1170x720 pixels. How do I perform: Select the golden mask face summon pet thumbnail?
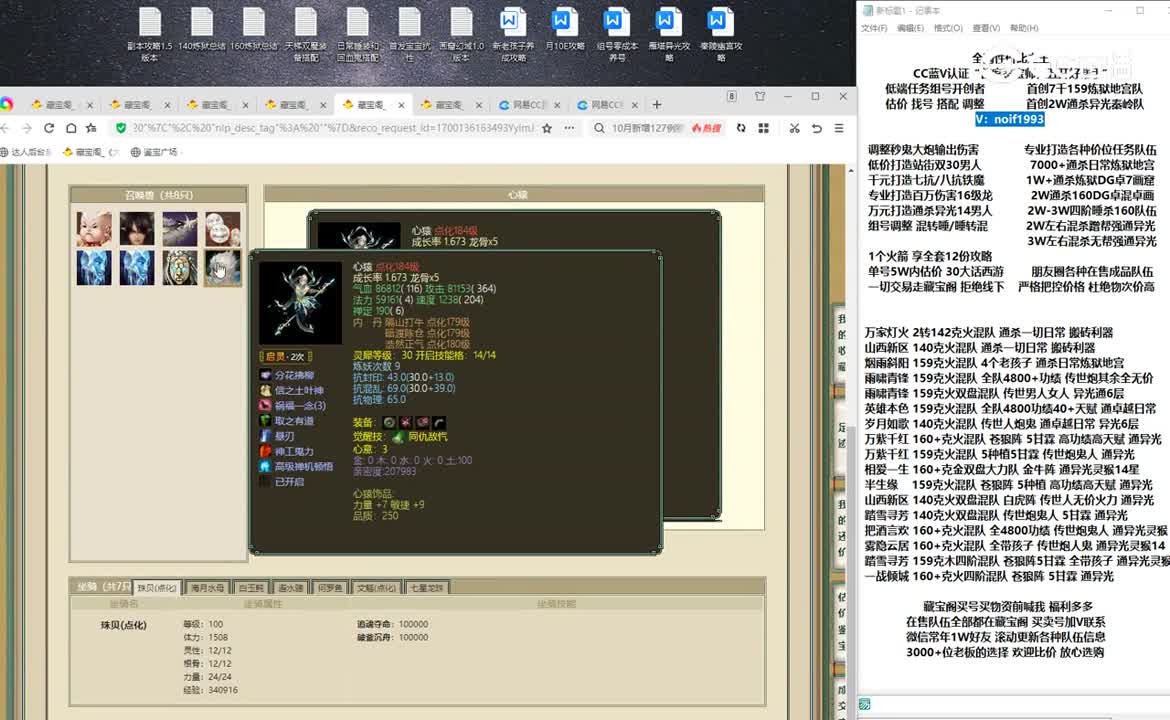pyautogui.click(x=180, y=268)
